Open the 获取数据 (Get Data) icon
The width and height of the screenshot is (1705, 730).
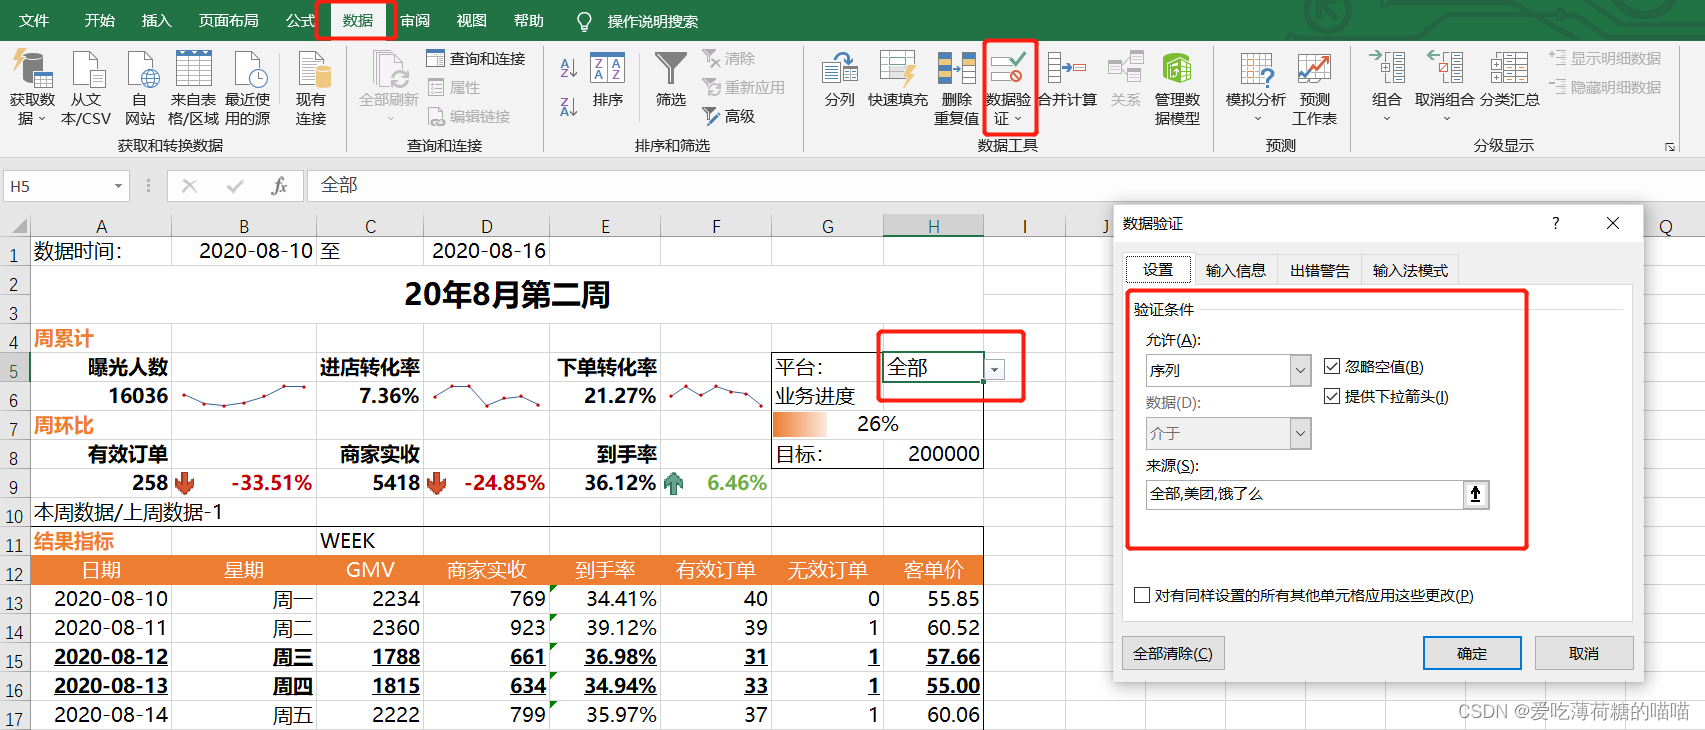point(32,70)
